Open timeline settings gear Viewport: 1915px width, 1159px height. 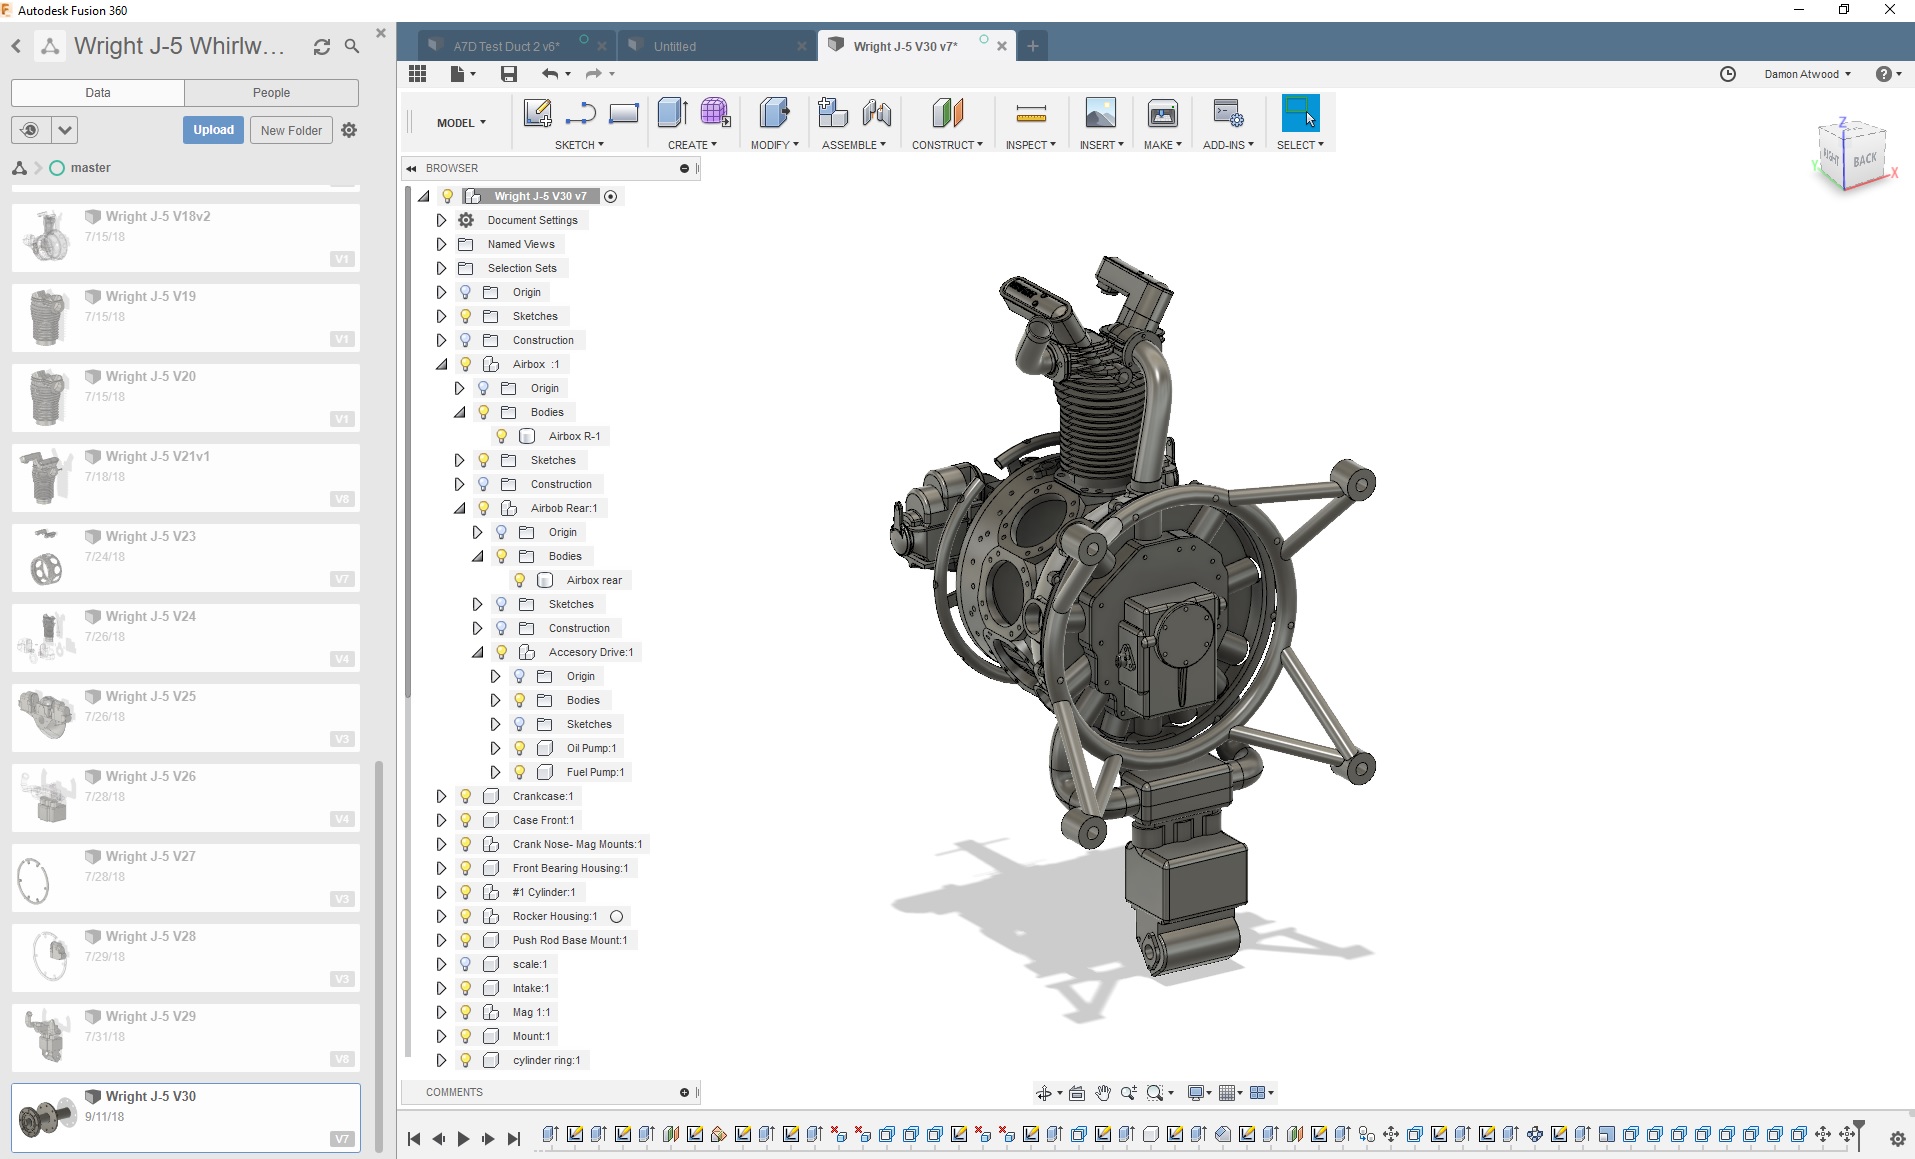[1897, 1139]
